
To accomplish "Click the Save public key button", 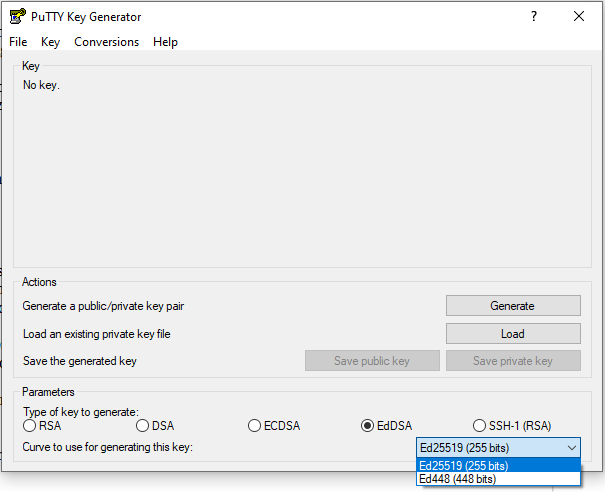I will [372, 361].
